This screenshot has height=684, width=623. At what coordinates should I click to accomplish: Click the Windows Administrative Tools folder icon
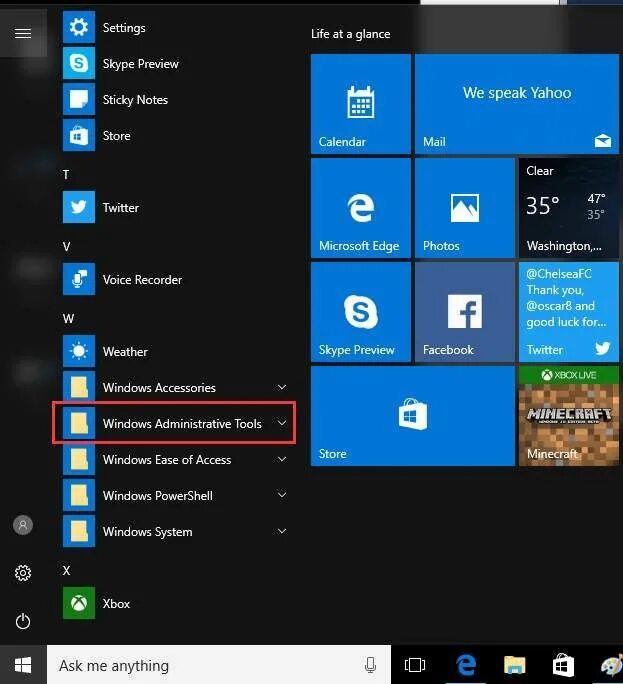tap(79, 423)
